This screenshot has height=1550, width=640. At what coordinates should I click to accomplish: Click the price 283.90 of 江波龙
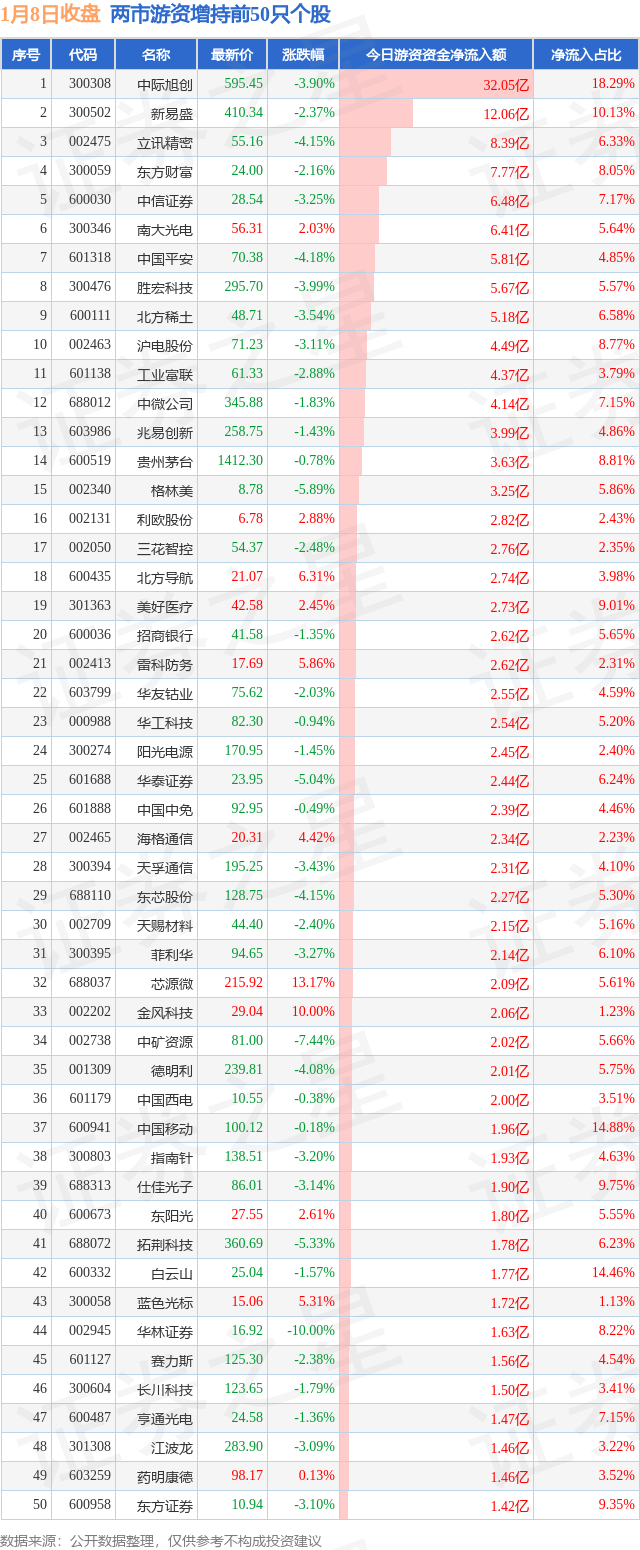[x=244, y=1447]
